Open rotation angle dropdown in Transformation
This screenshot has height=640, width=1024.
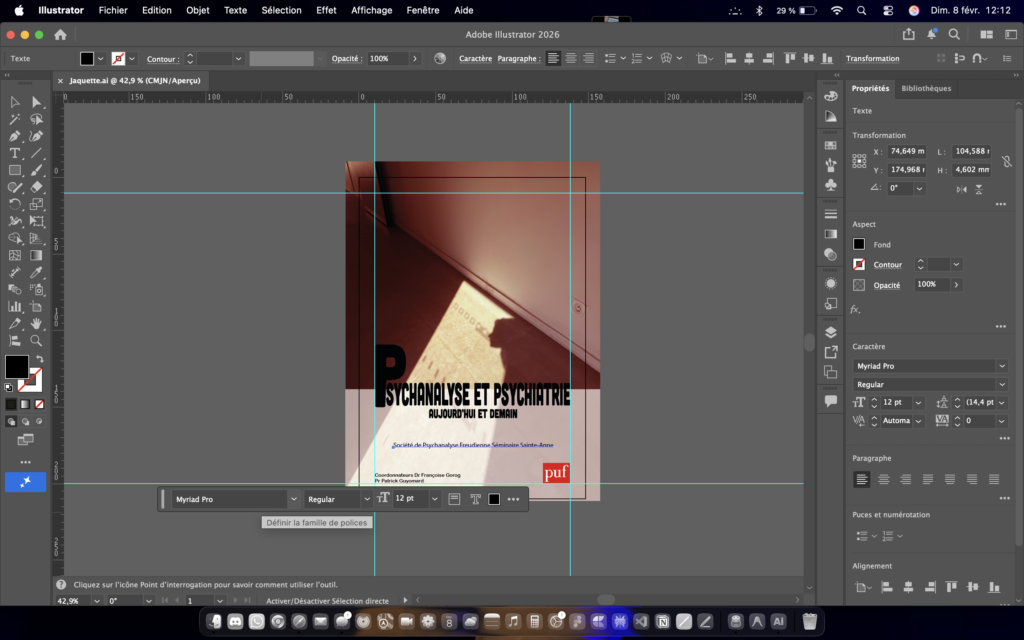coord(920,188)
